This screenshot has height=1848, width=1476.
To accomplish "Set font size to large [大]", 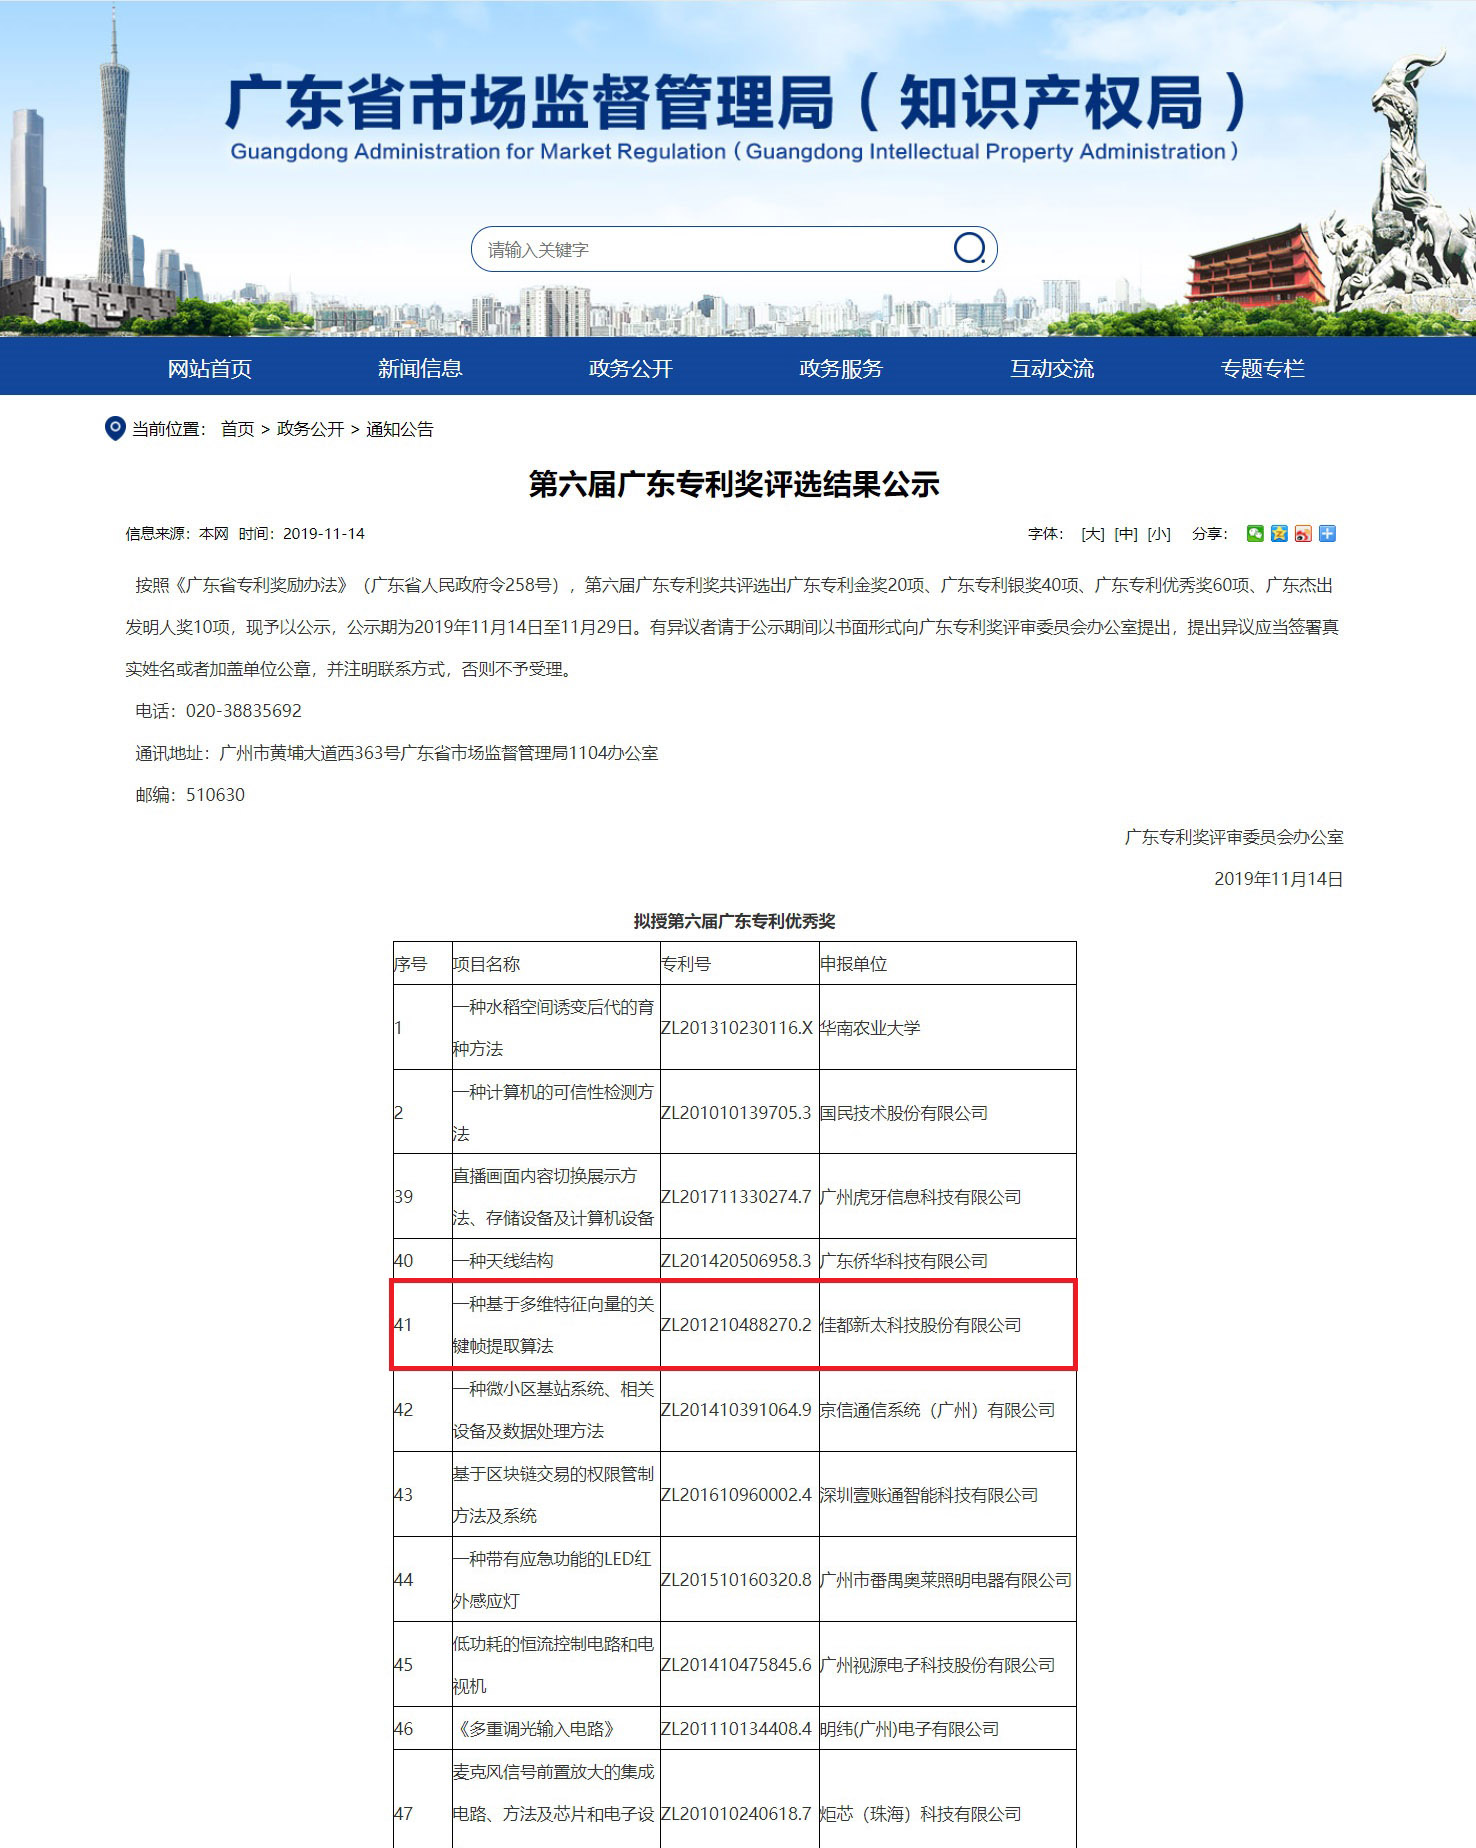I will (1093, 534).
